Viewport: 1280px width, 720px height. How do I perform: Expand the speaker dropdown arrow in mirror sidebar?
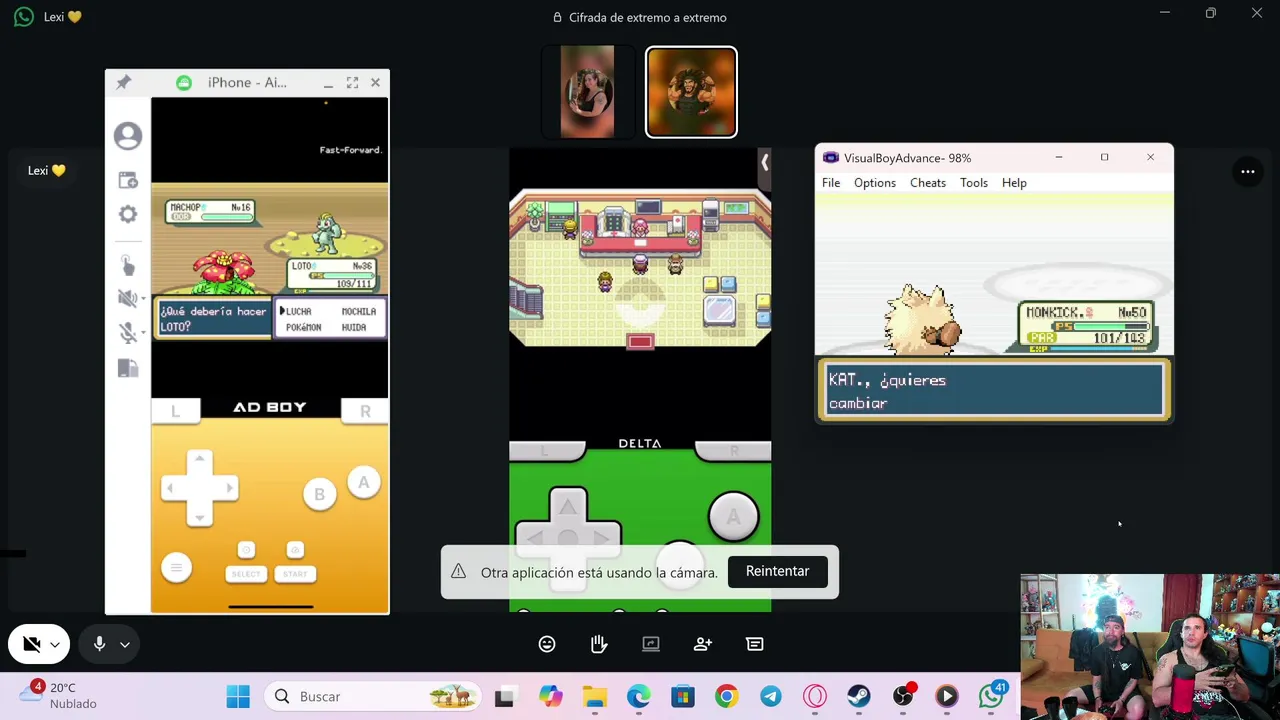143,299
